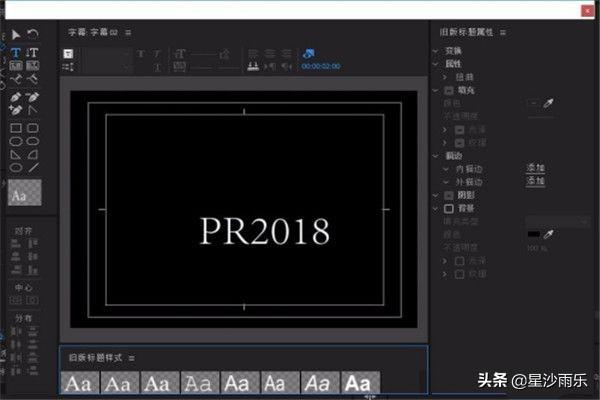The image size is (600, 400).
Task: Open the 字幕 panel menu
Action: pyautogui.click(x=128, y=33)
